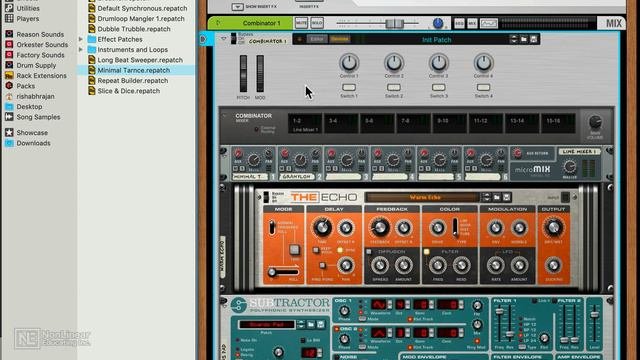Click Subtractor Filter 1 Type button
This screenshot has height=360, width=640.
(x=522, y=347)
